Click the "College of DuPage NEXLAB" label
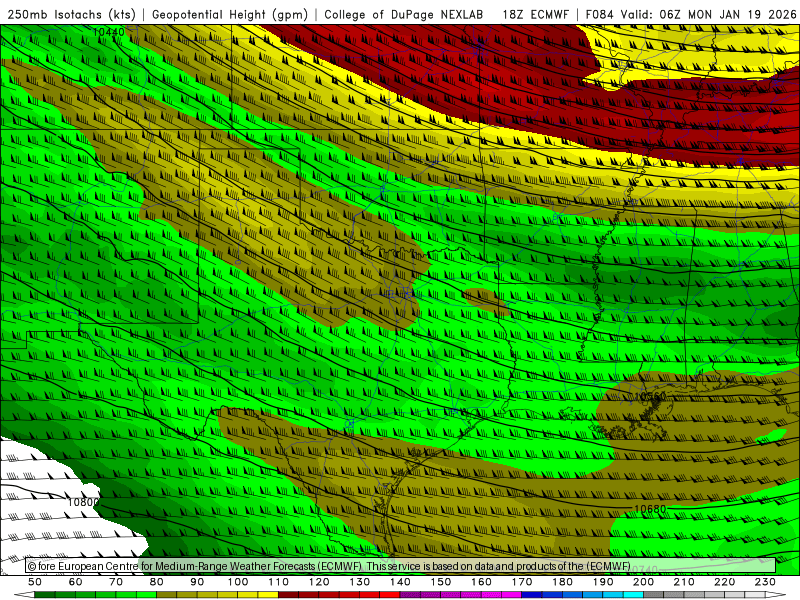The width and height of the screenshot is (800, 600). [404, 14]
